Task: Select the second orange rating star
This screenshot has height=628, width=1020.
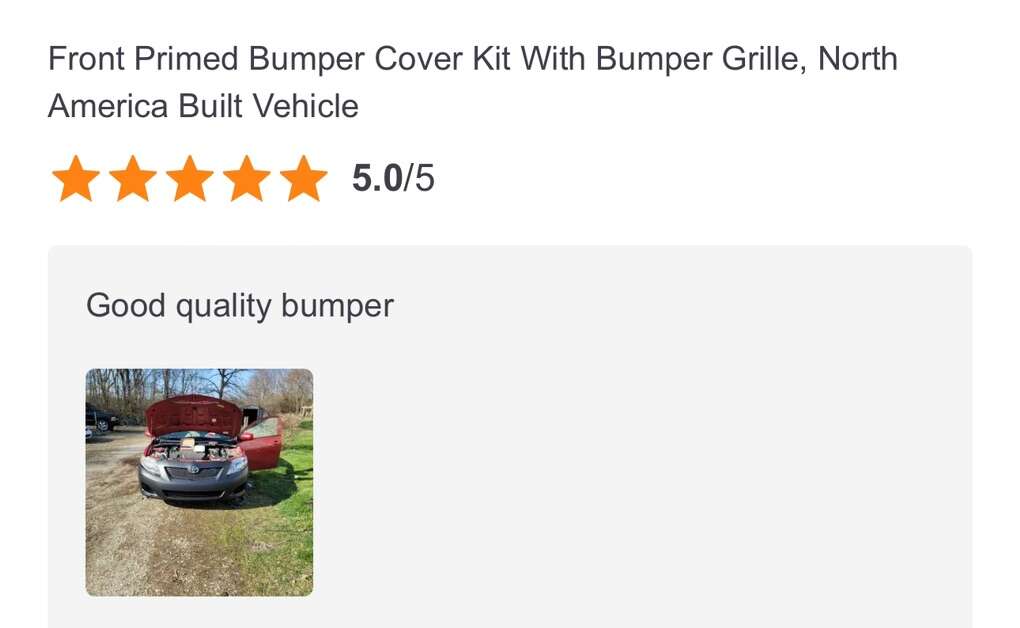Action: point(133,179)
